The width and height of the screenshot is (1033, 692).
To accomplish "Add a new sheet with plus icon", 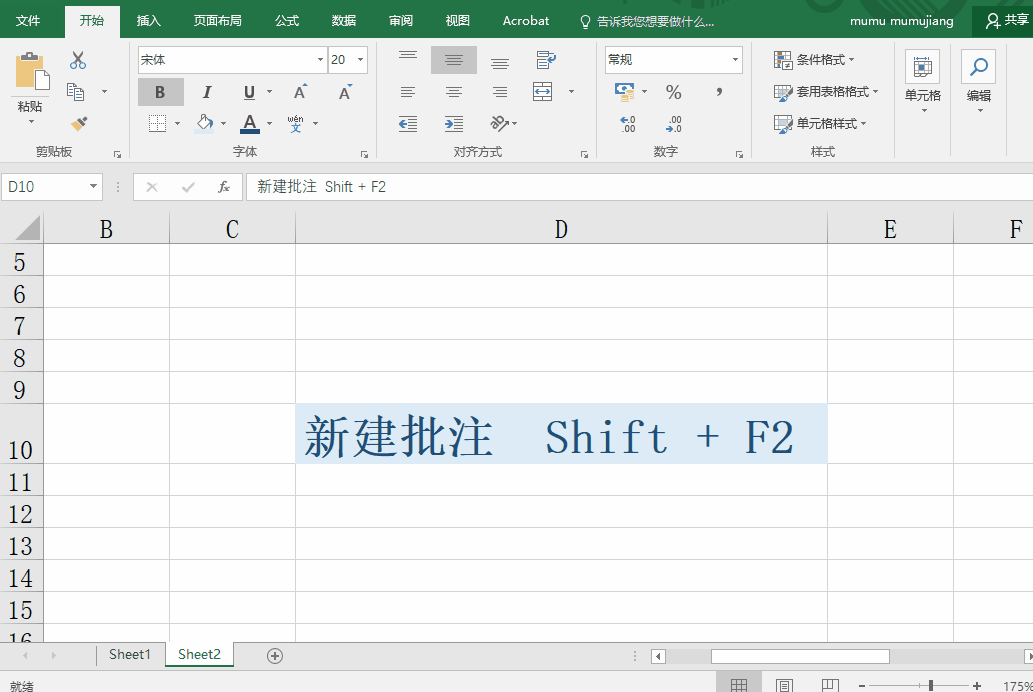I will click(275, 656).
